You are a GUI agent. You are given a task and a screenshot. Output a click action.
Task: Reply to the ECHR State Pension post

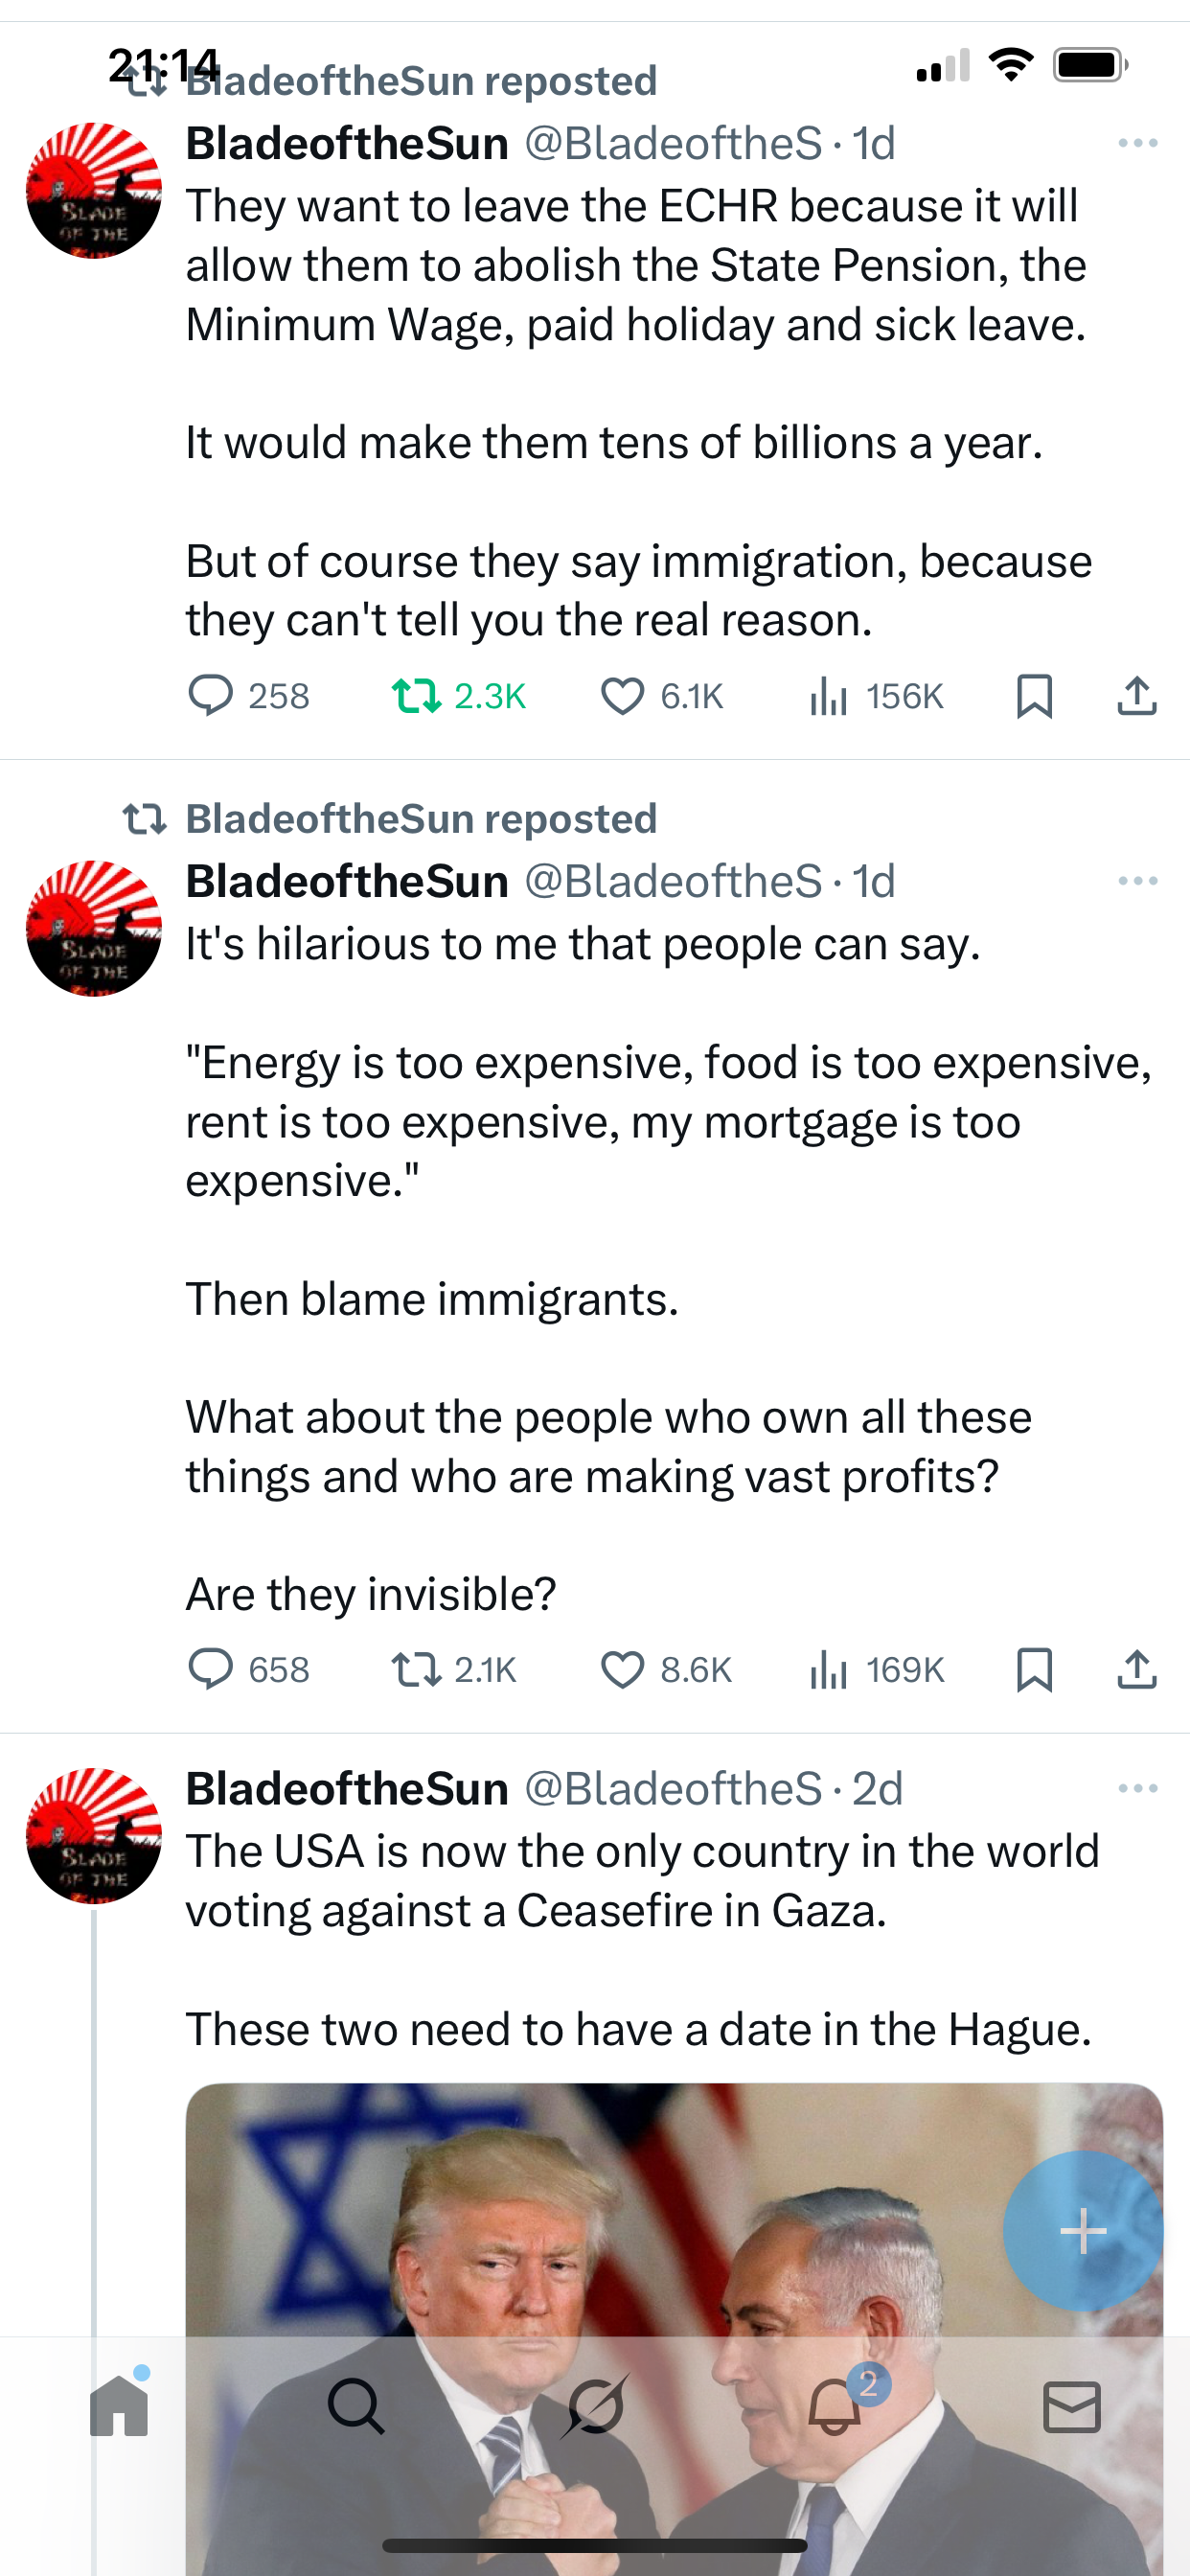coord(211,696)
